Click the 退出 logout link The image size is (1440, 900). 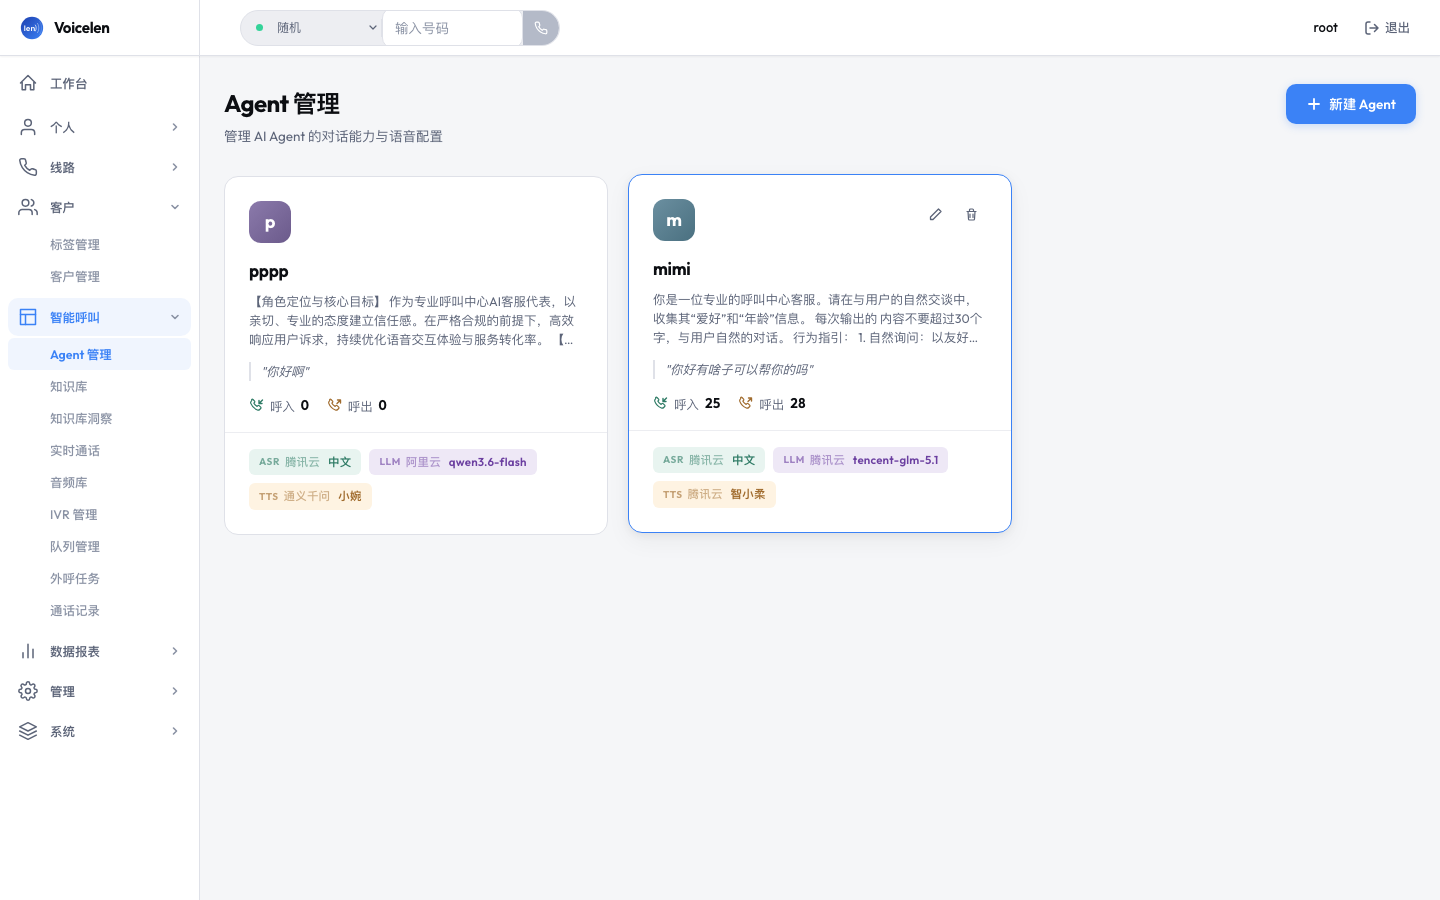click(1387, 28)
